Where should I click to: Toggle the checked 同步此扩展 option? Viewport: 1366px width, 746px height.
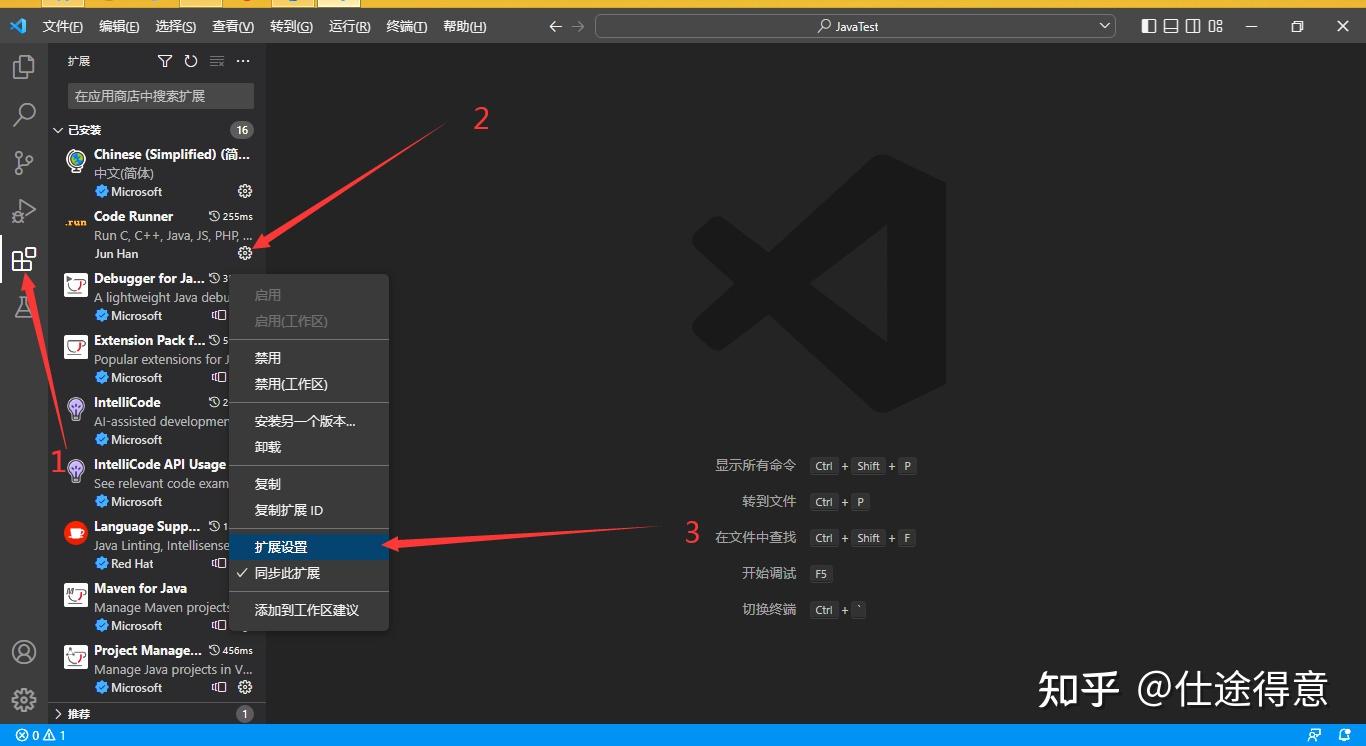pos(308,573)
